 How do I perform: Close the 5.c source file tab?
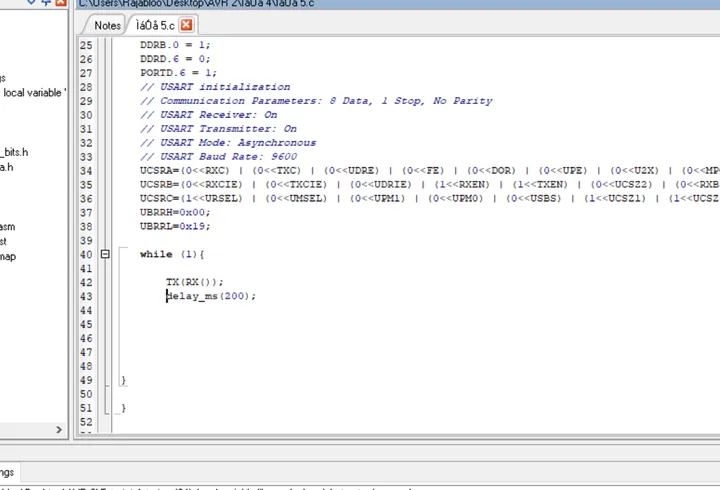coord(186,25)
